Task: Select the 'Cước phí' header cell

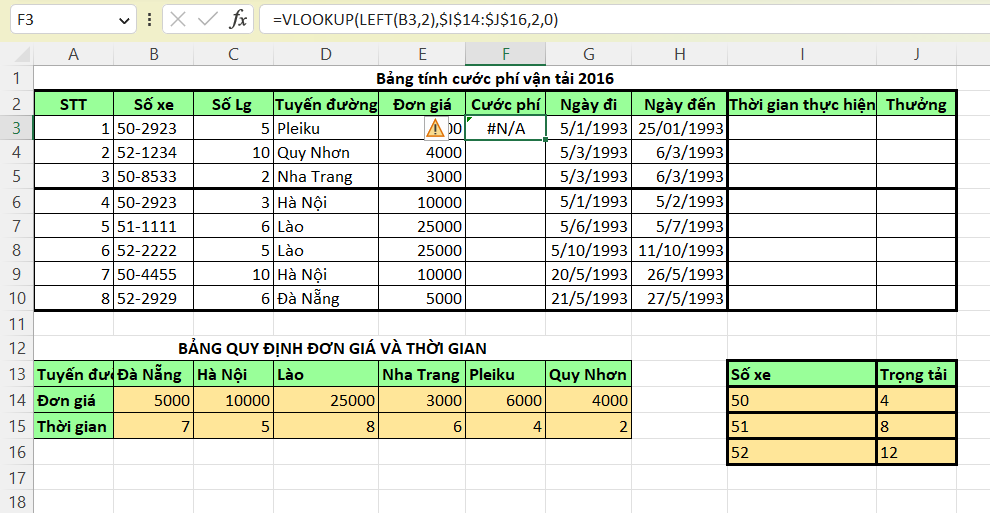Action: (506, 104)
